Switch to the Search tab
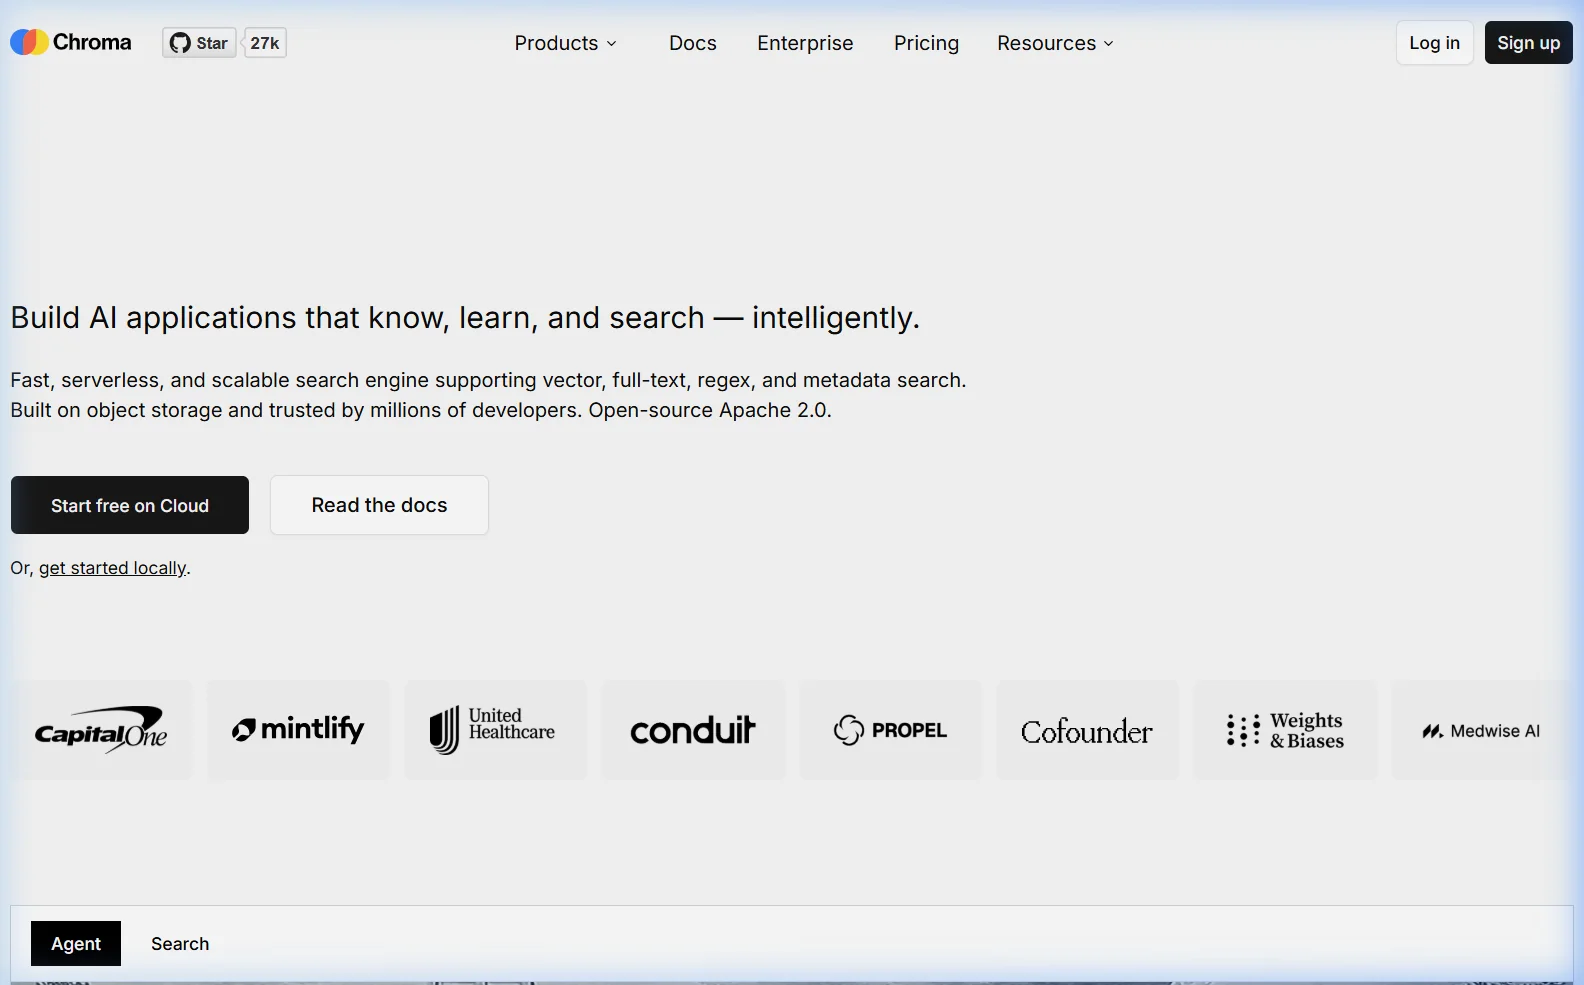The image size is (1584, 985). tap(180, 944)
